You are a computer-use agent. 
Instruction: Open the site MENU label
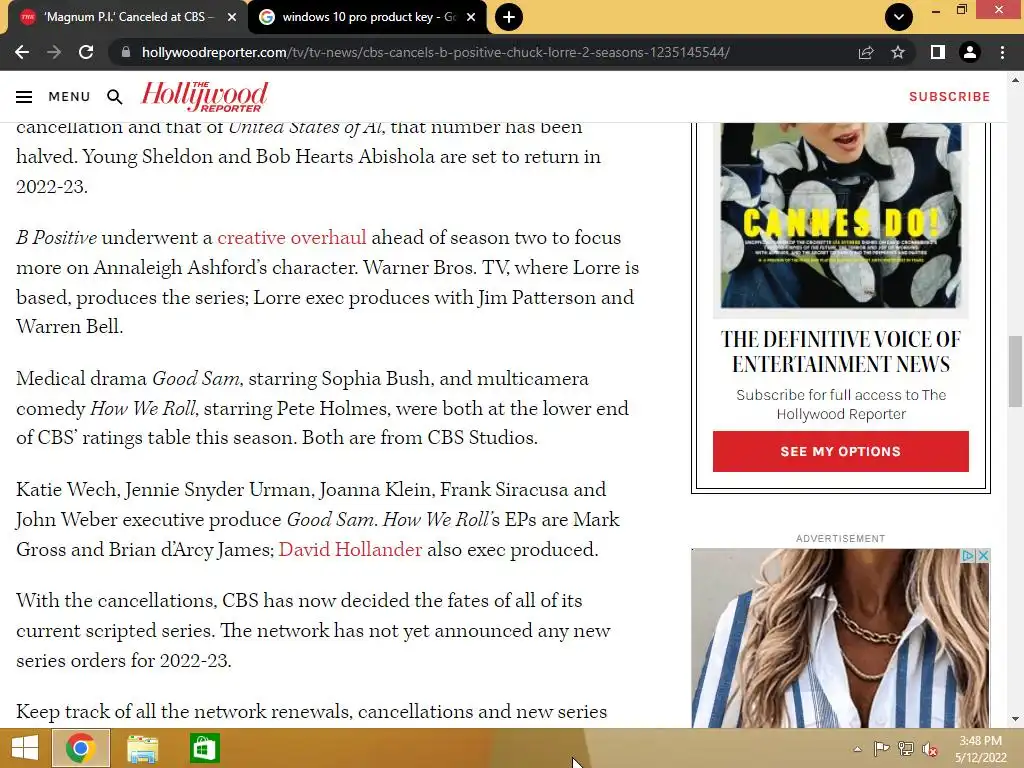[x=69, y=97]
